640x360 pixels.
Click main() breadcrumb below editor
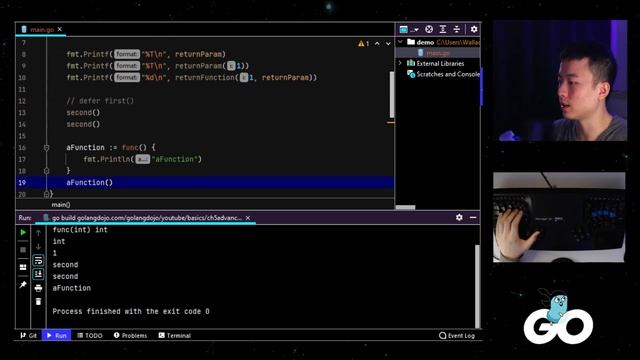(61, 204)
